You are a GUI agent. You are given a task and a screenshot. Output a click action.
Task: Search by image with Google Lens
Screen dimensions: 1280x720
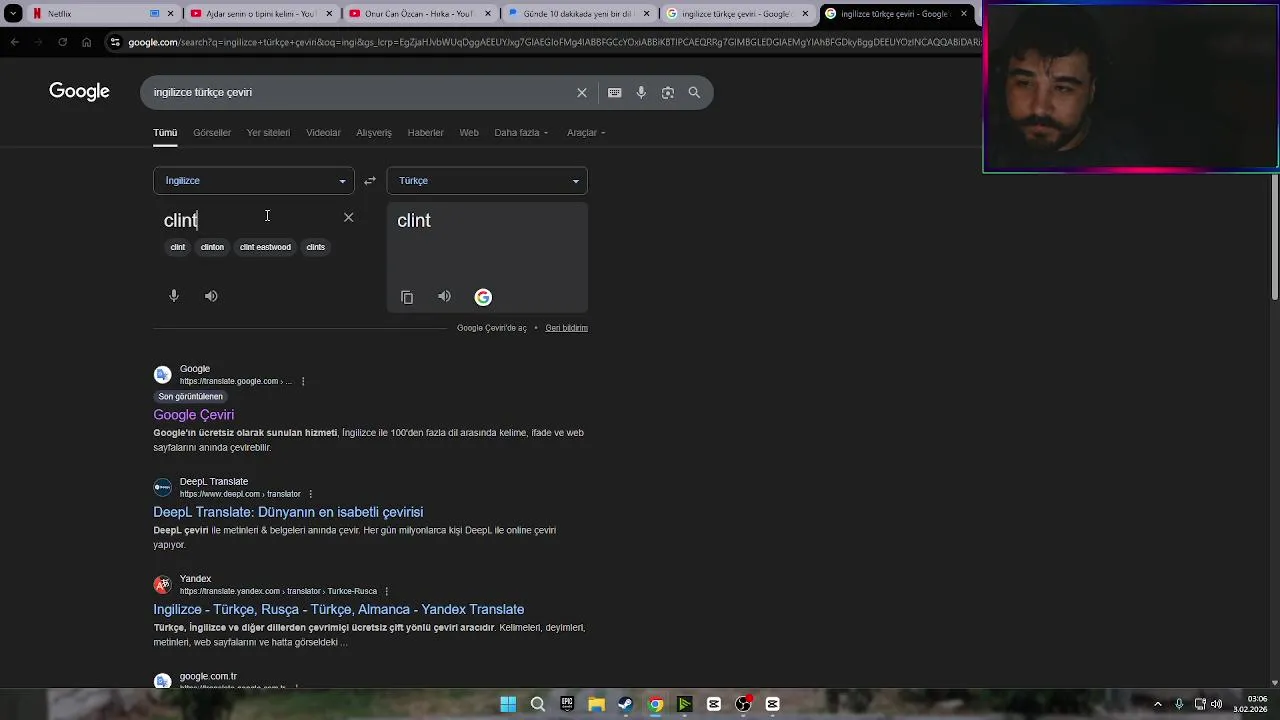click(667, 92)
